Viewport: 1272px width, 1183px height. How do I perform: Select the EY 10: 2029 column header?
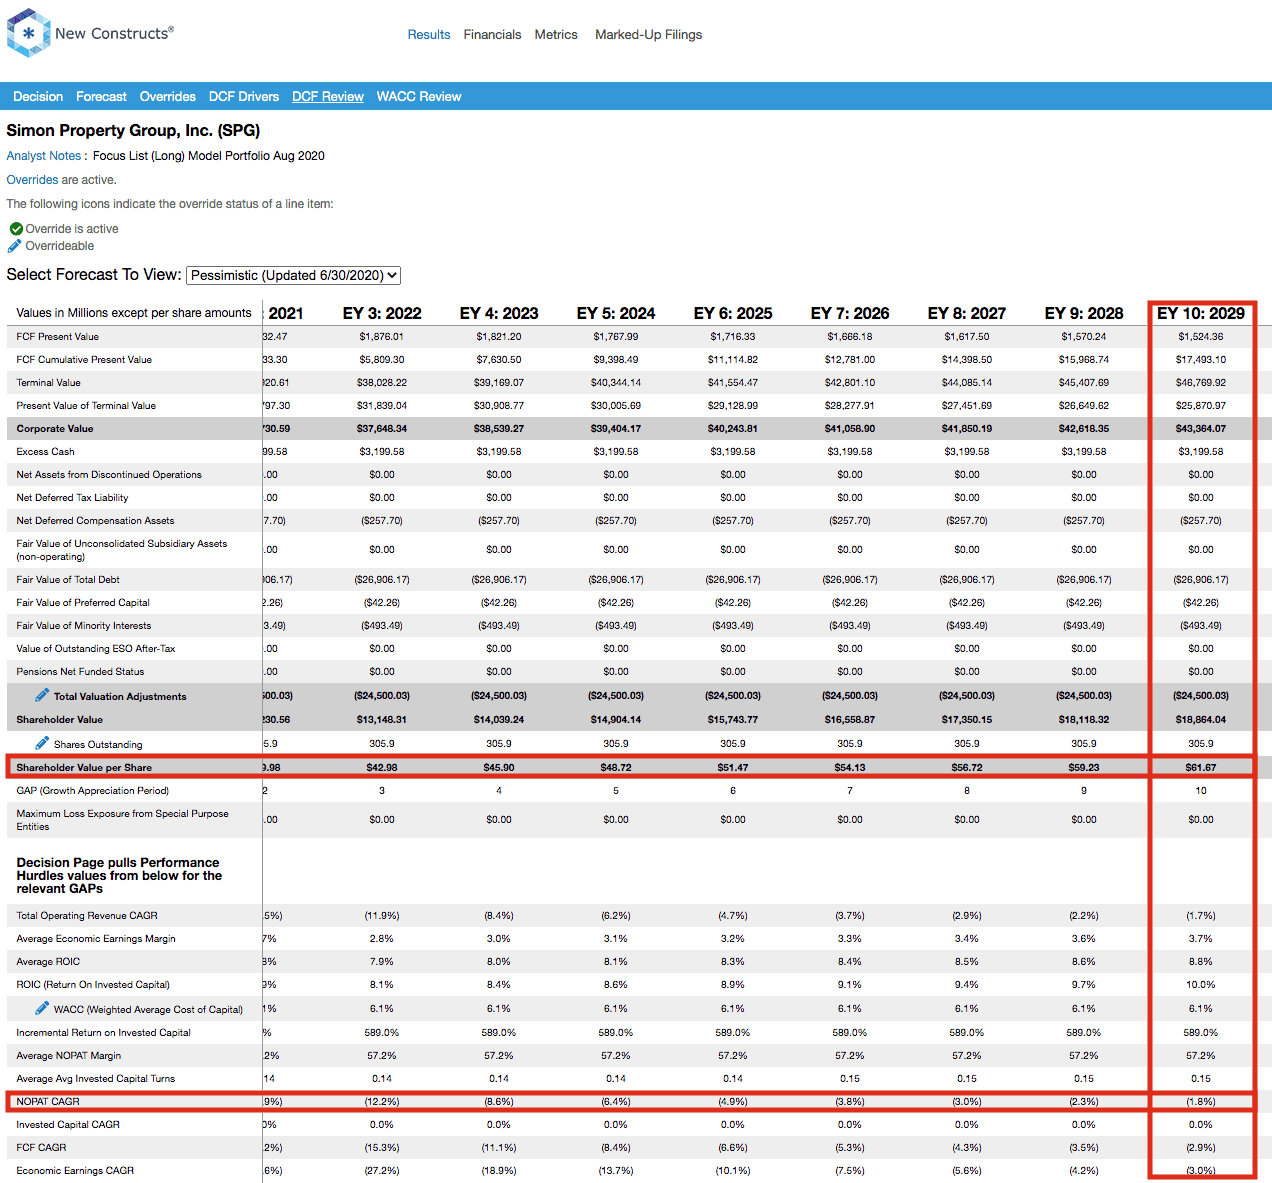coord(1201,313)
